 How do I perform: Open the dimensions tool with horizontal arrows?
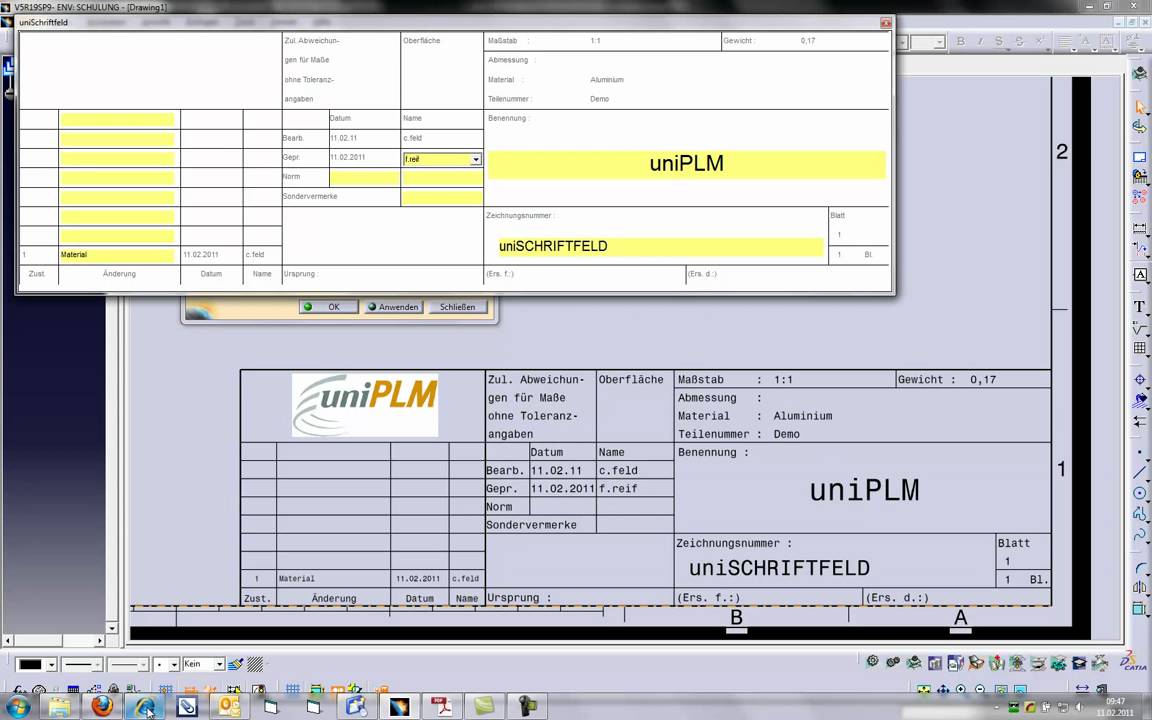(x=1140, y=228)
